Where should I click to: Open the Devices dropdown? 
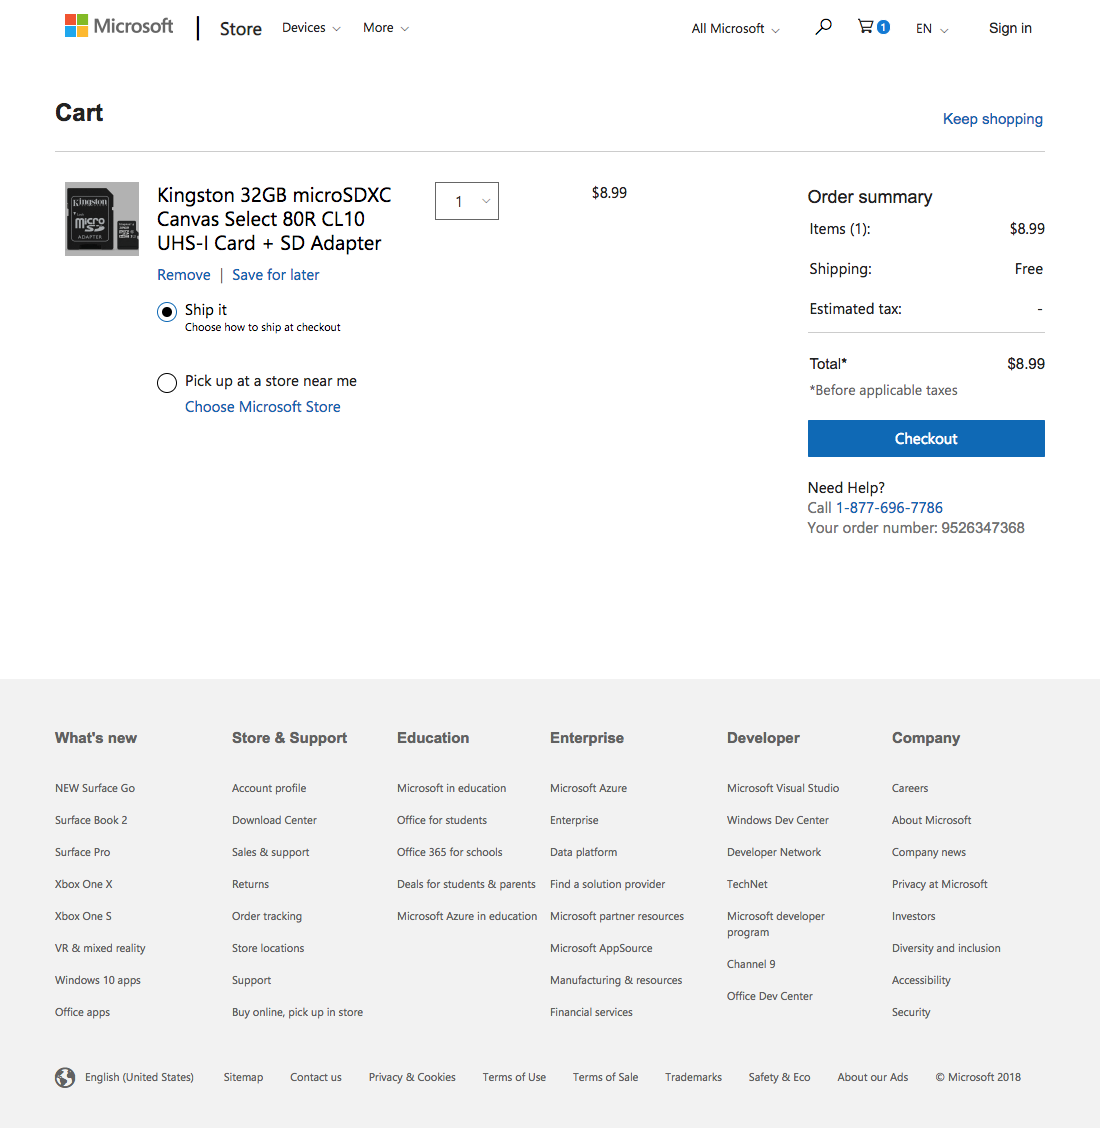[310, 28]
